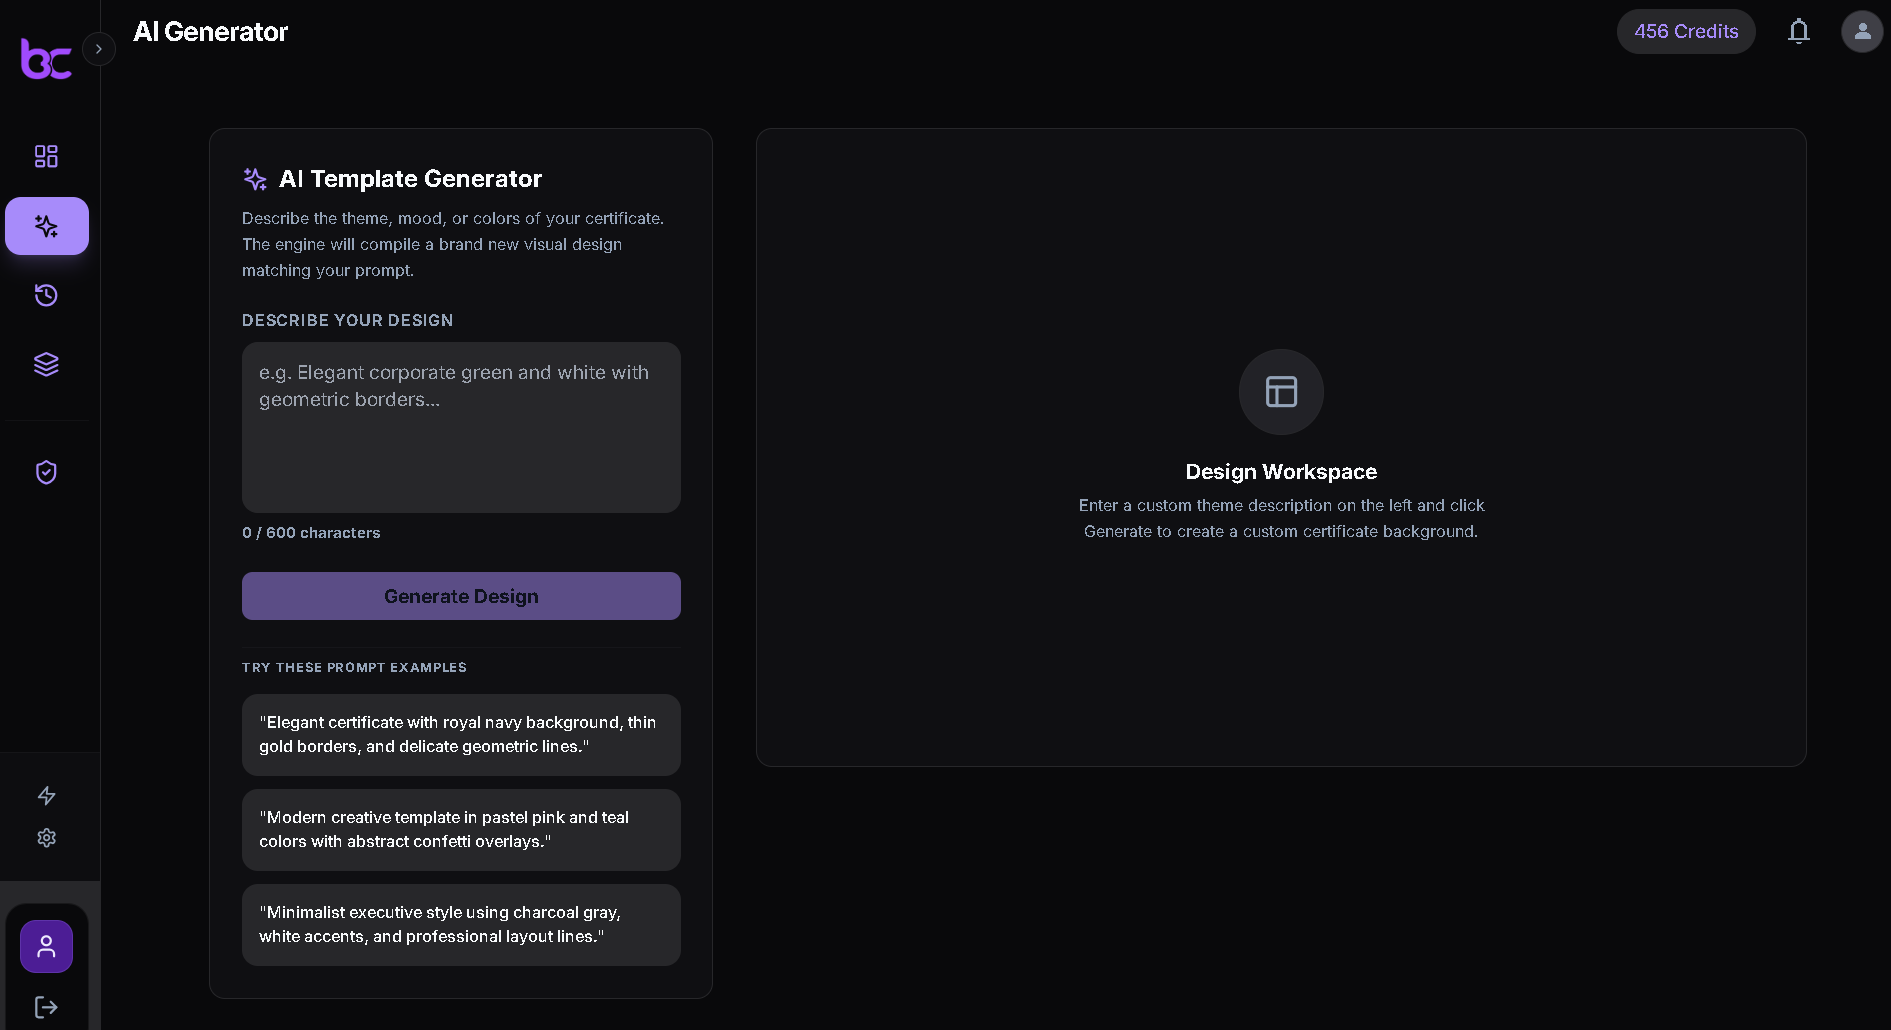Open the history clock icon in sidebar

(x=46, y=295)
